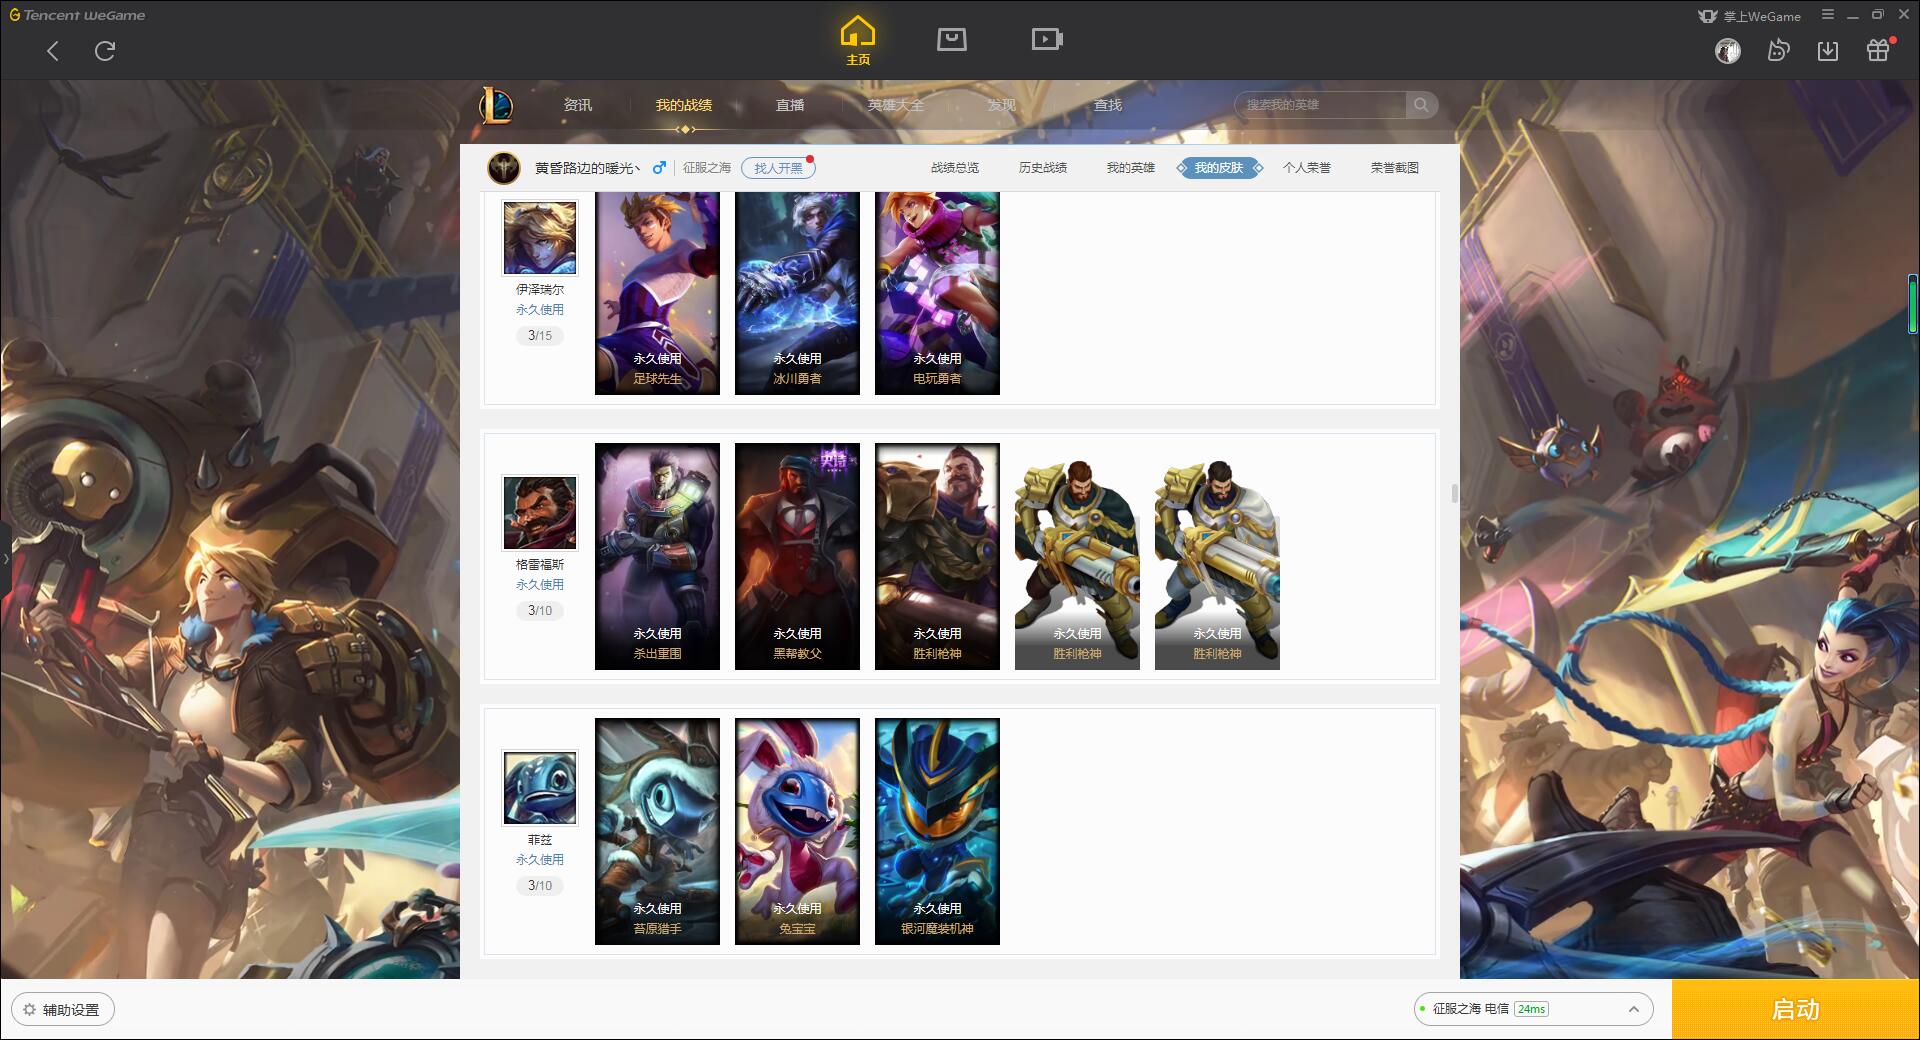Open the 杀出重围 skin card
Image resolution: width=1920 pixels, height=1040 pixels.
pos(657,556)
